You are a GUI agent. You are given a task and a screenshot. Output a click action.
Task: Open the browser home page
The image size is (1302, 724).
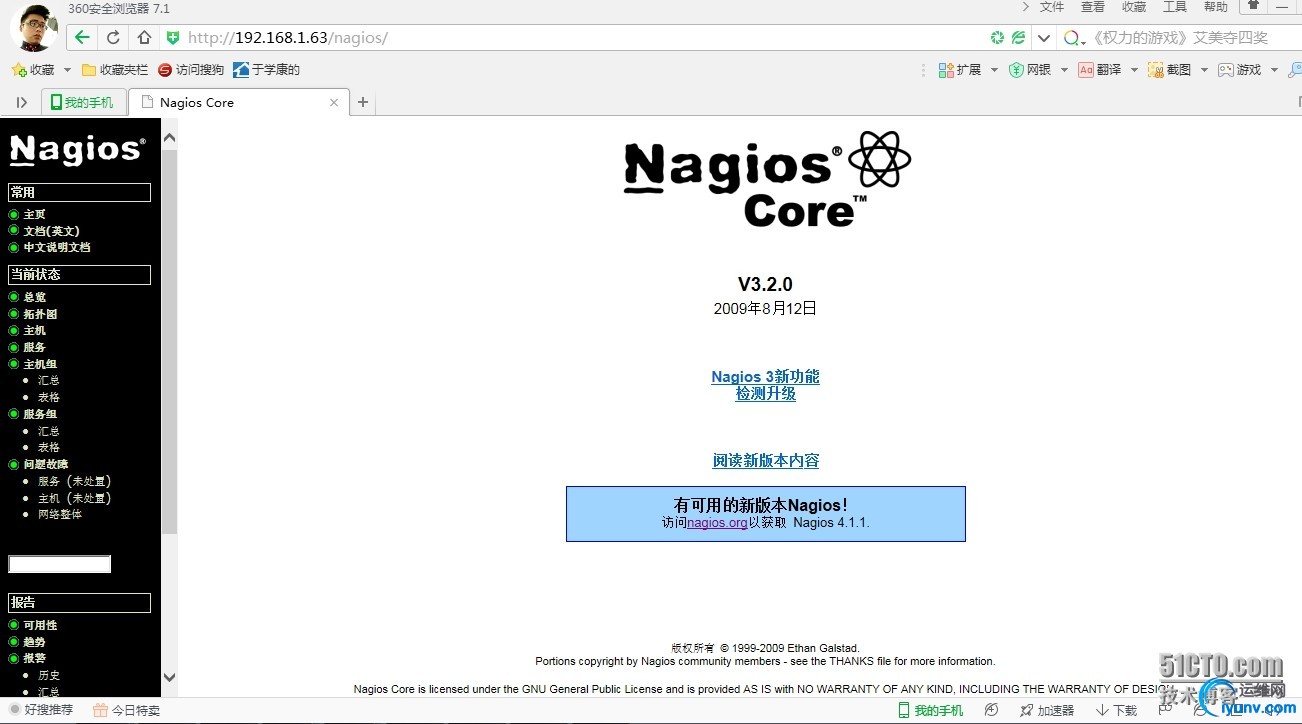pyautogui.click(x=144, y=38)
